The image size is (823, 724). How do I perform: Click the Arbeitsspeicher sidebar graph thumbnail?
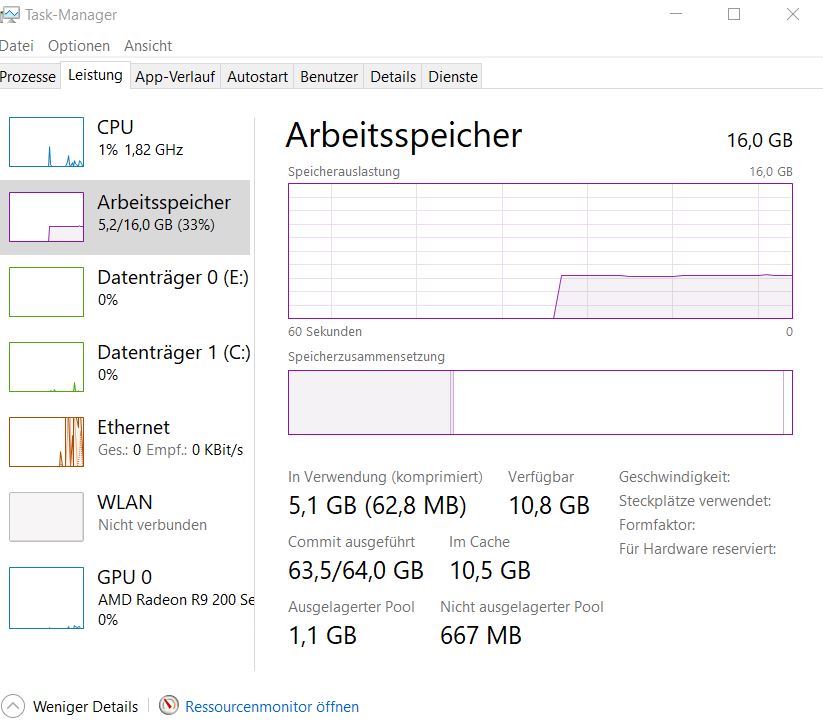pos(46,217)
